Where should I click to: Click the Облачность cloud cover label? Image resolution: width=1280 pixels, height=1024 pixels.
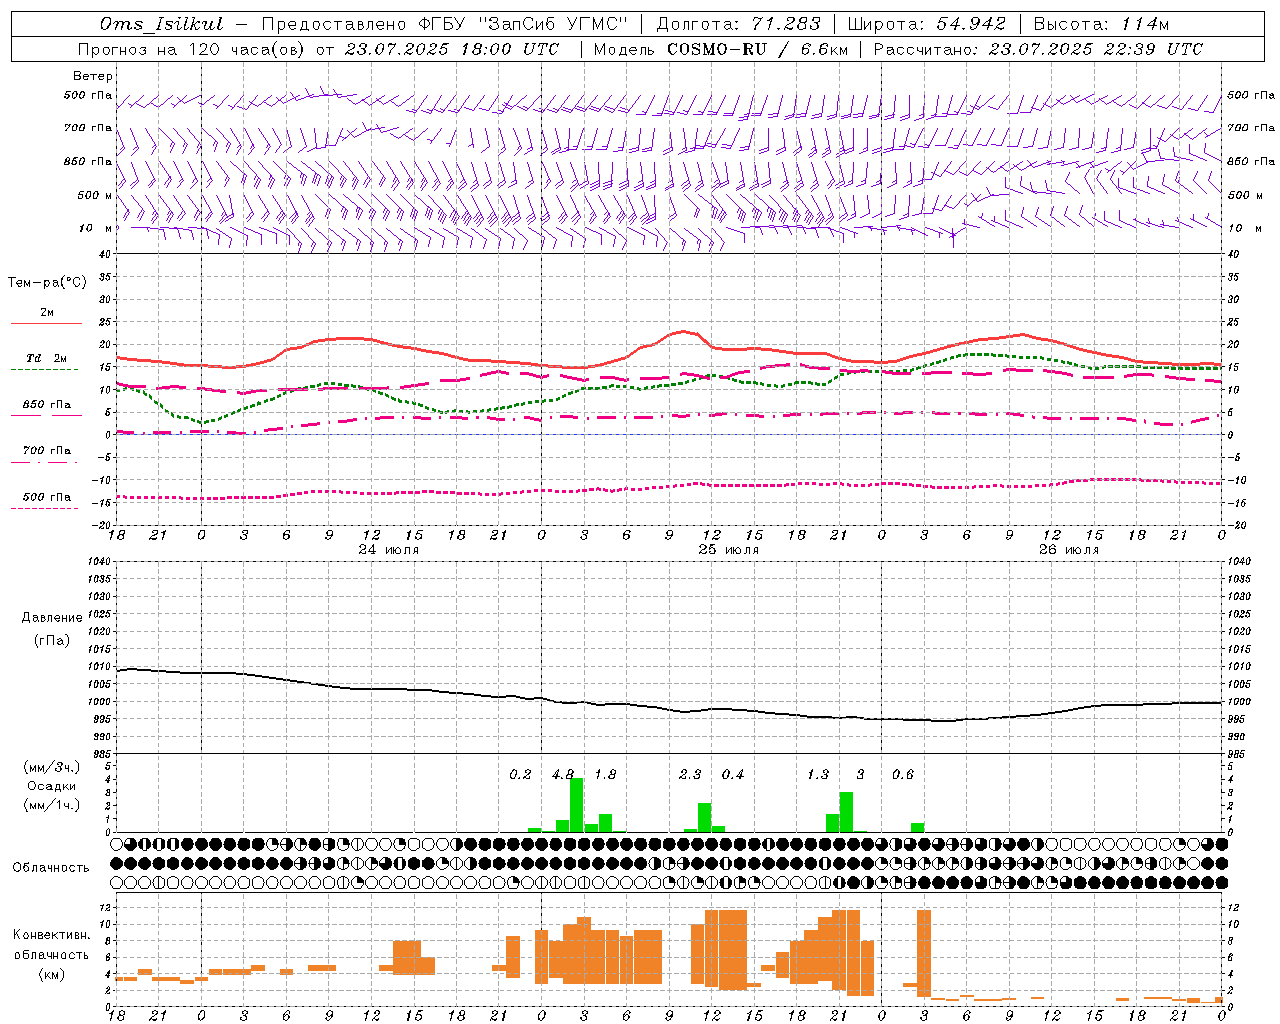[x=51, y=868]
